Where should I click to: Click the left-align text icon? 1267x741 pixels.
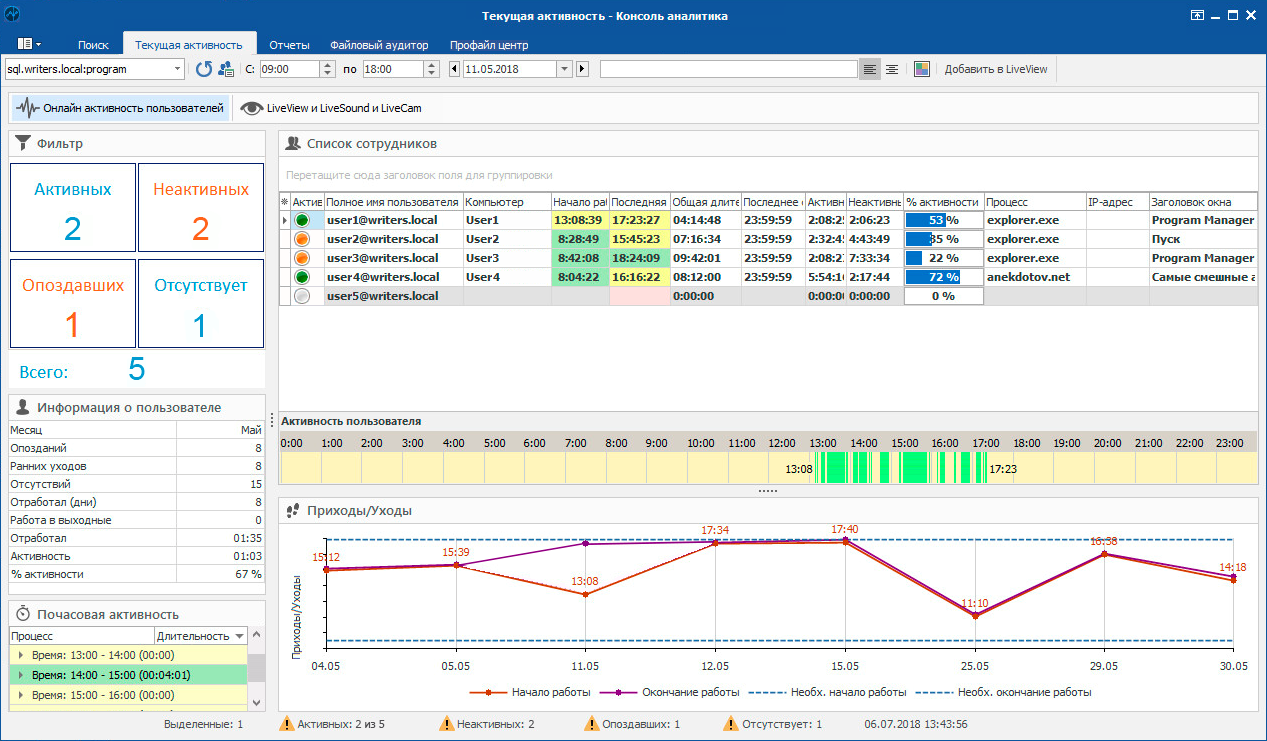(870, 69)
